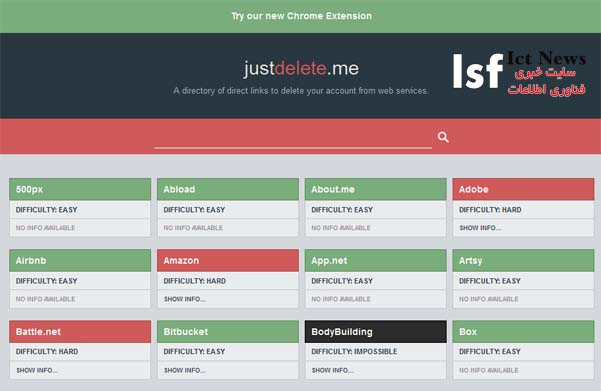Click Difficulty: Hard text under Amazon

pos(195,281)
